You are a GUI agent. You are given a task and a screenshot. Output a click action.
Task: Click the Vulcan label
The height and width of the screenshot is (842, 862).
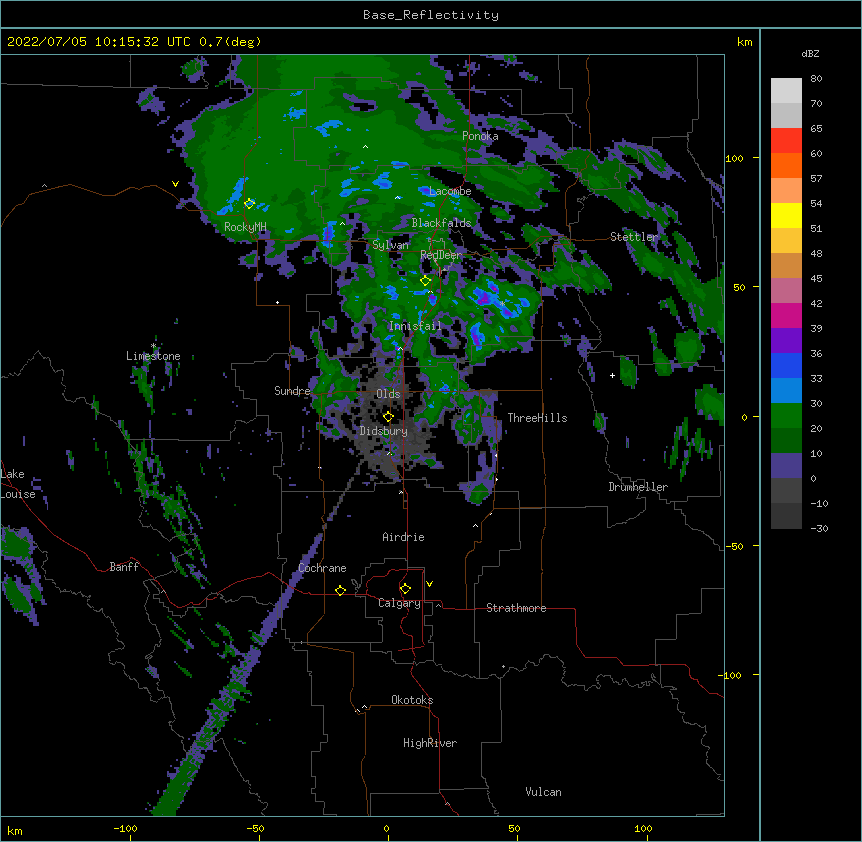[543, 792]
